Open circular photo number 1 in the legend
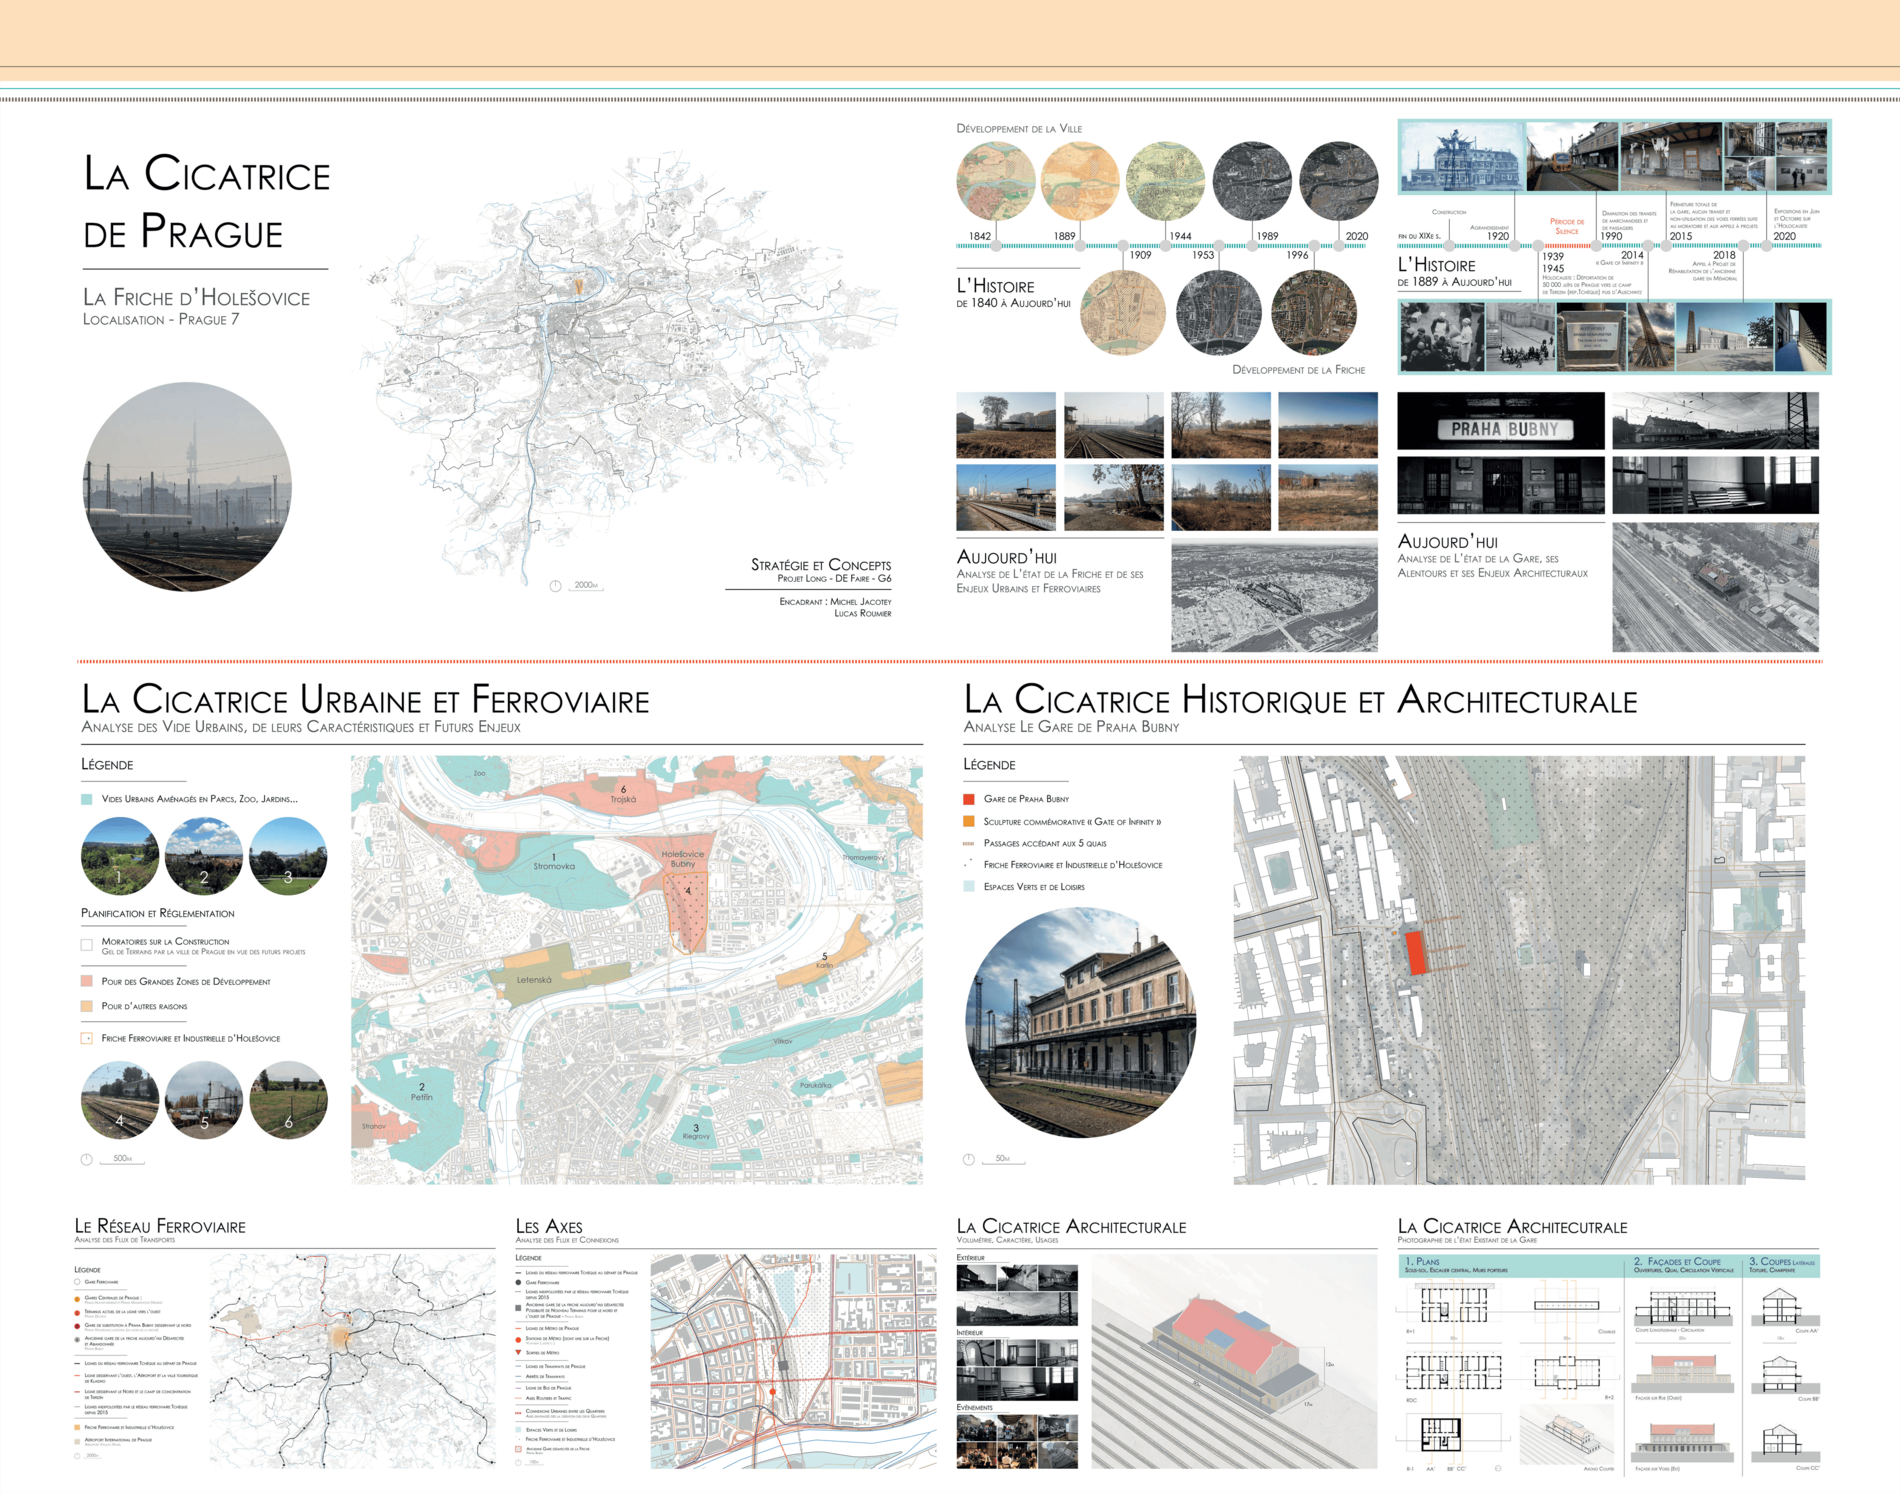Image resolution: width=1900 pixels, height=1493 pixels. 120,856
